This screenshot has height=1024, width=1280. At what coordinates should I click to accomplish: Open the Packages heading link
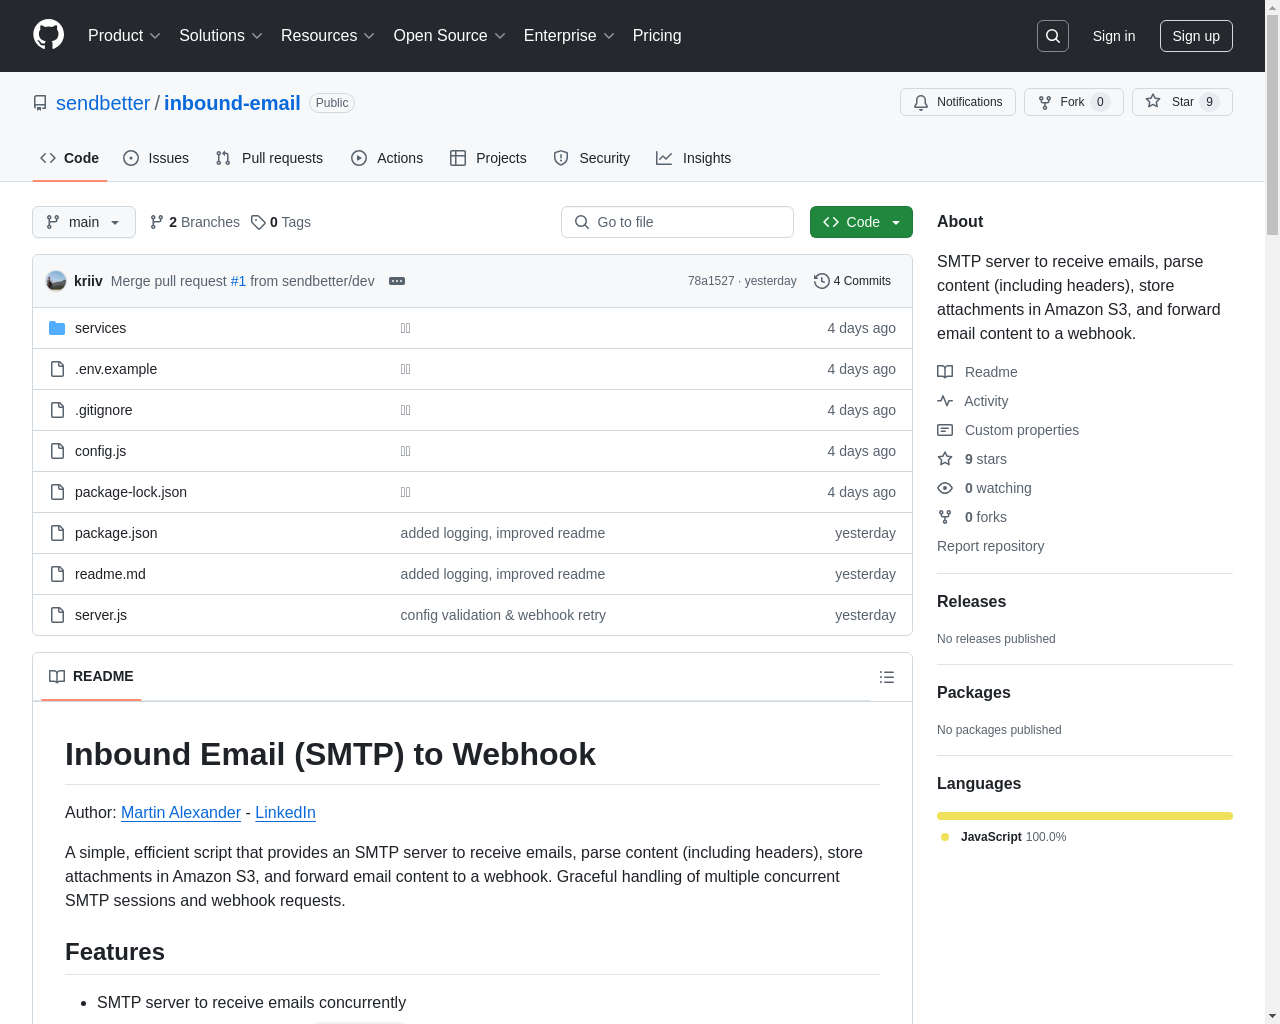click(973, 692)
